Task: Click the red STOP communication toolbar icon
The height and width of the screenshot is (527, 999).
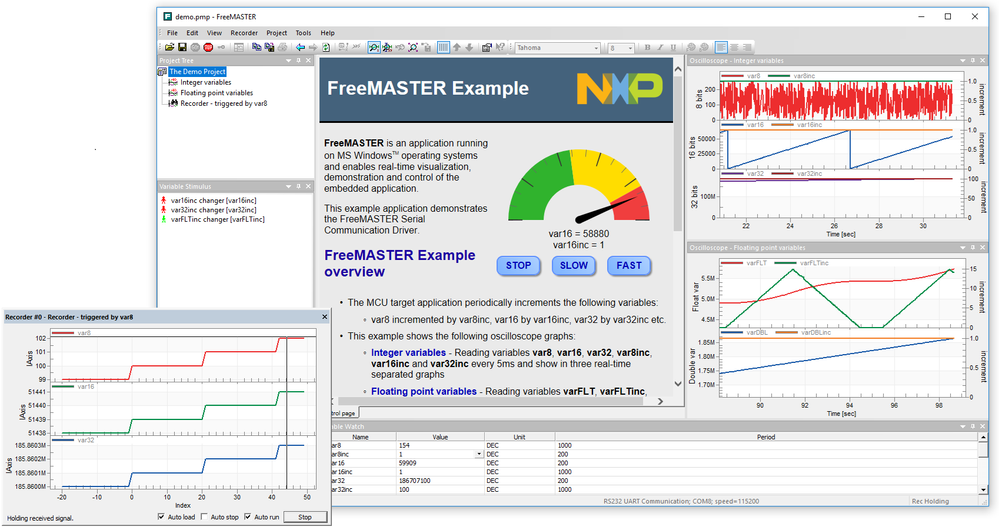Action: tap(208, 47)
